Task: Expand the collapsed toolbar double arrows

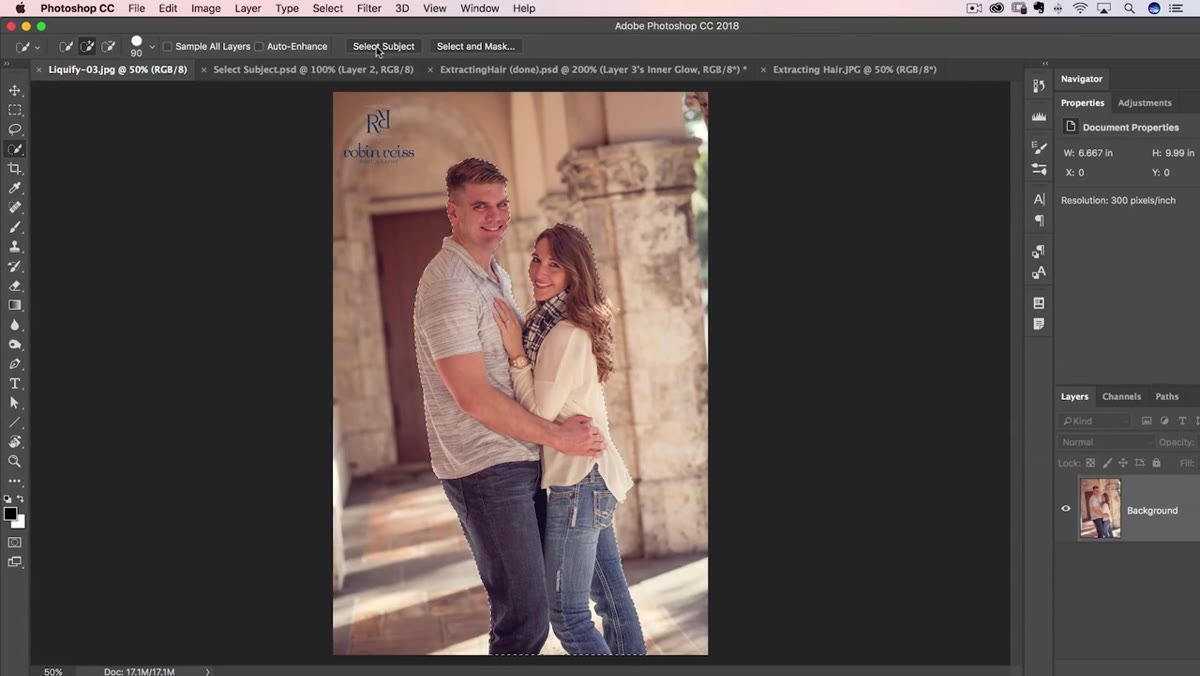Action: (6, 64)
